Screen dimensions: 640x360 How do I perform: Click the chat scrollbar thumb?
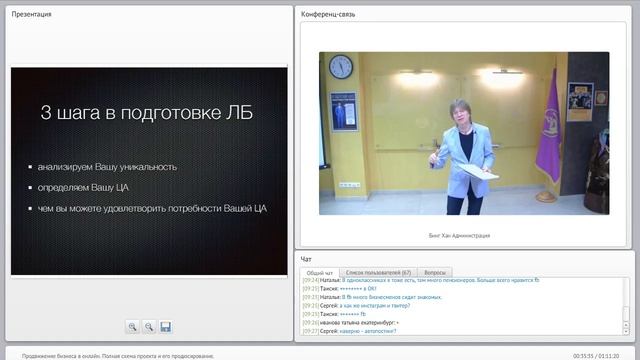(626, 314)
